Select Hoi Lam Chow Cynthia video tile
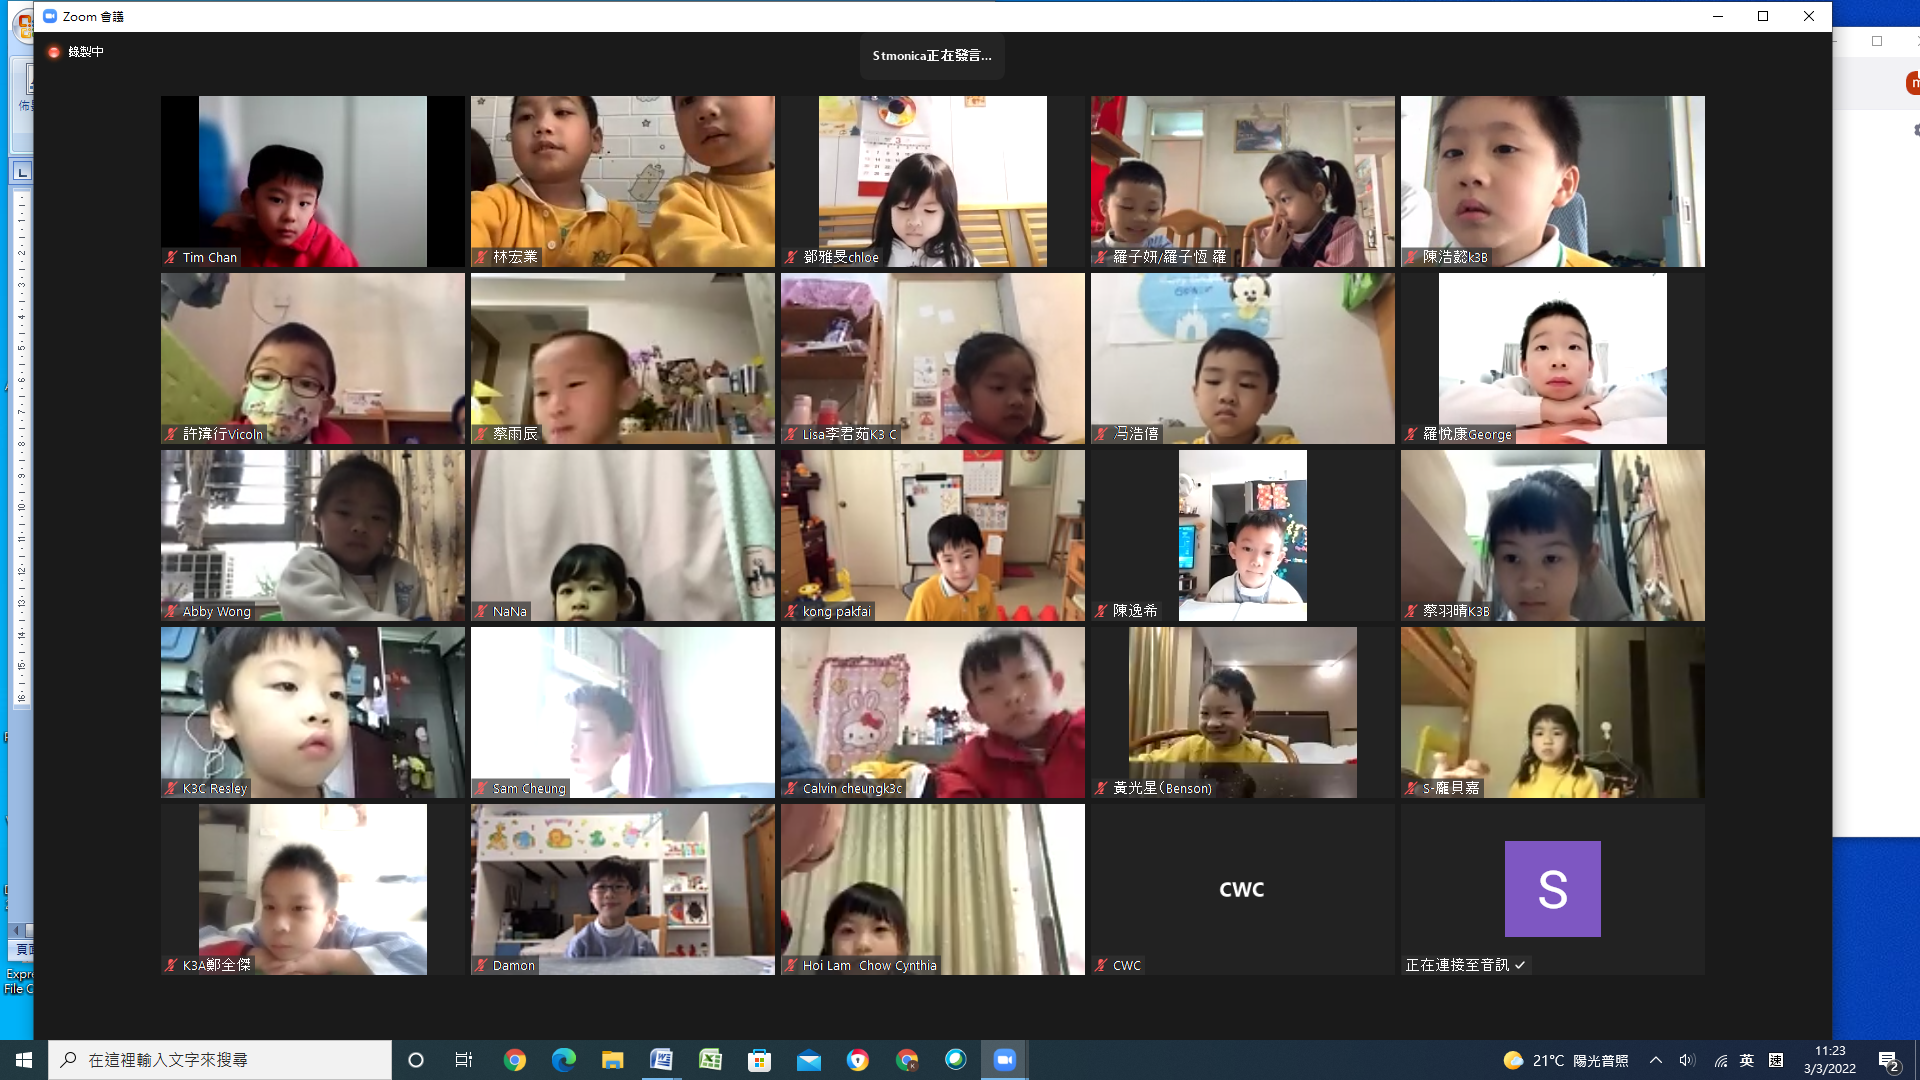 [933, 889]
